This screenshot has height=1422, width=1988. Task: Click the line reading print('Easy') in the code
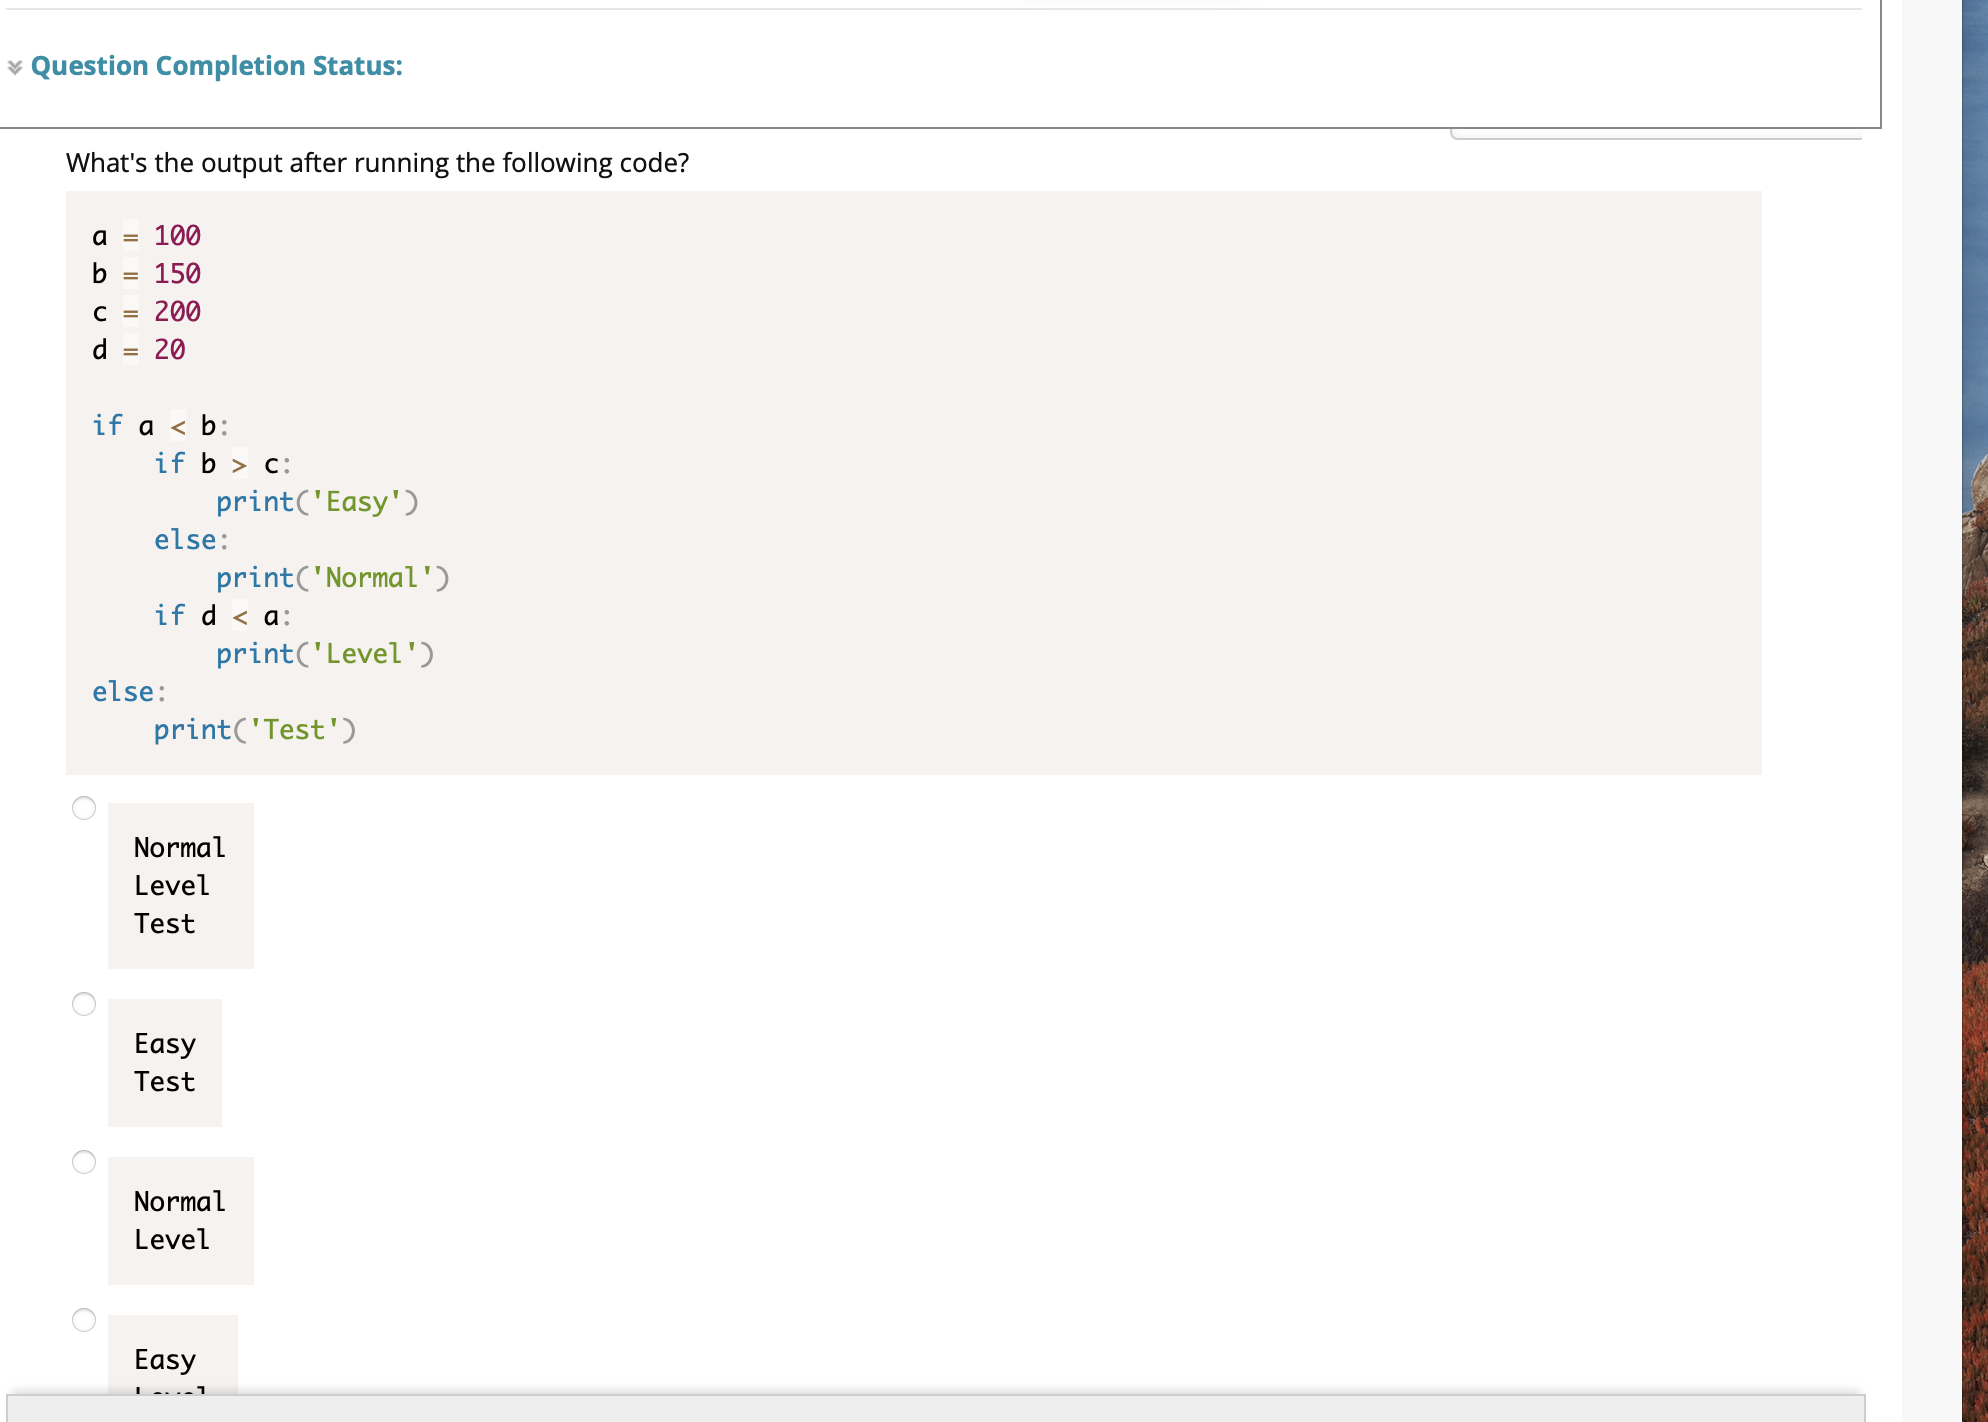(316, 501)
